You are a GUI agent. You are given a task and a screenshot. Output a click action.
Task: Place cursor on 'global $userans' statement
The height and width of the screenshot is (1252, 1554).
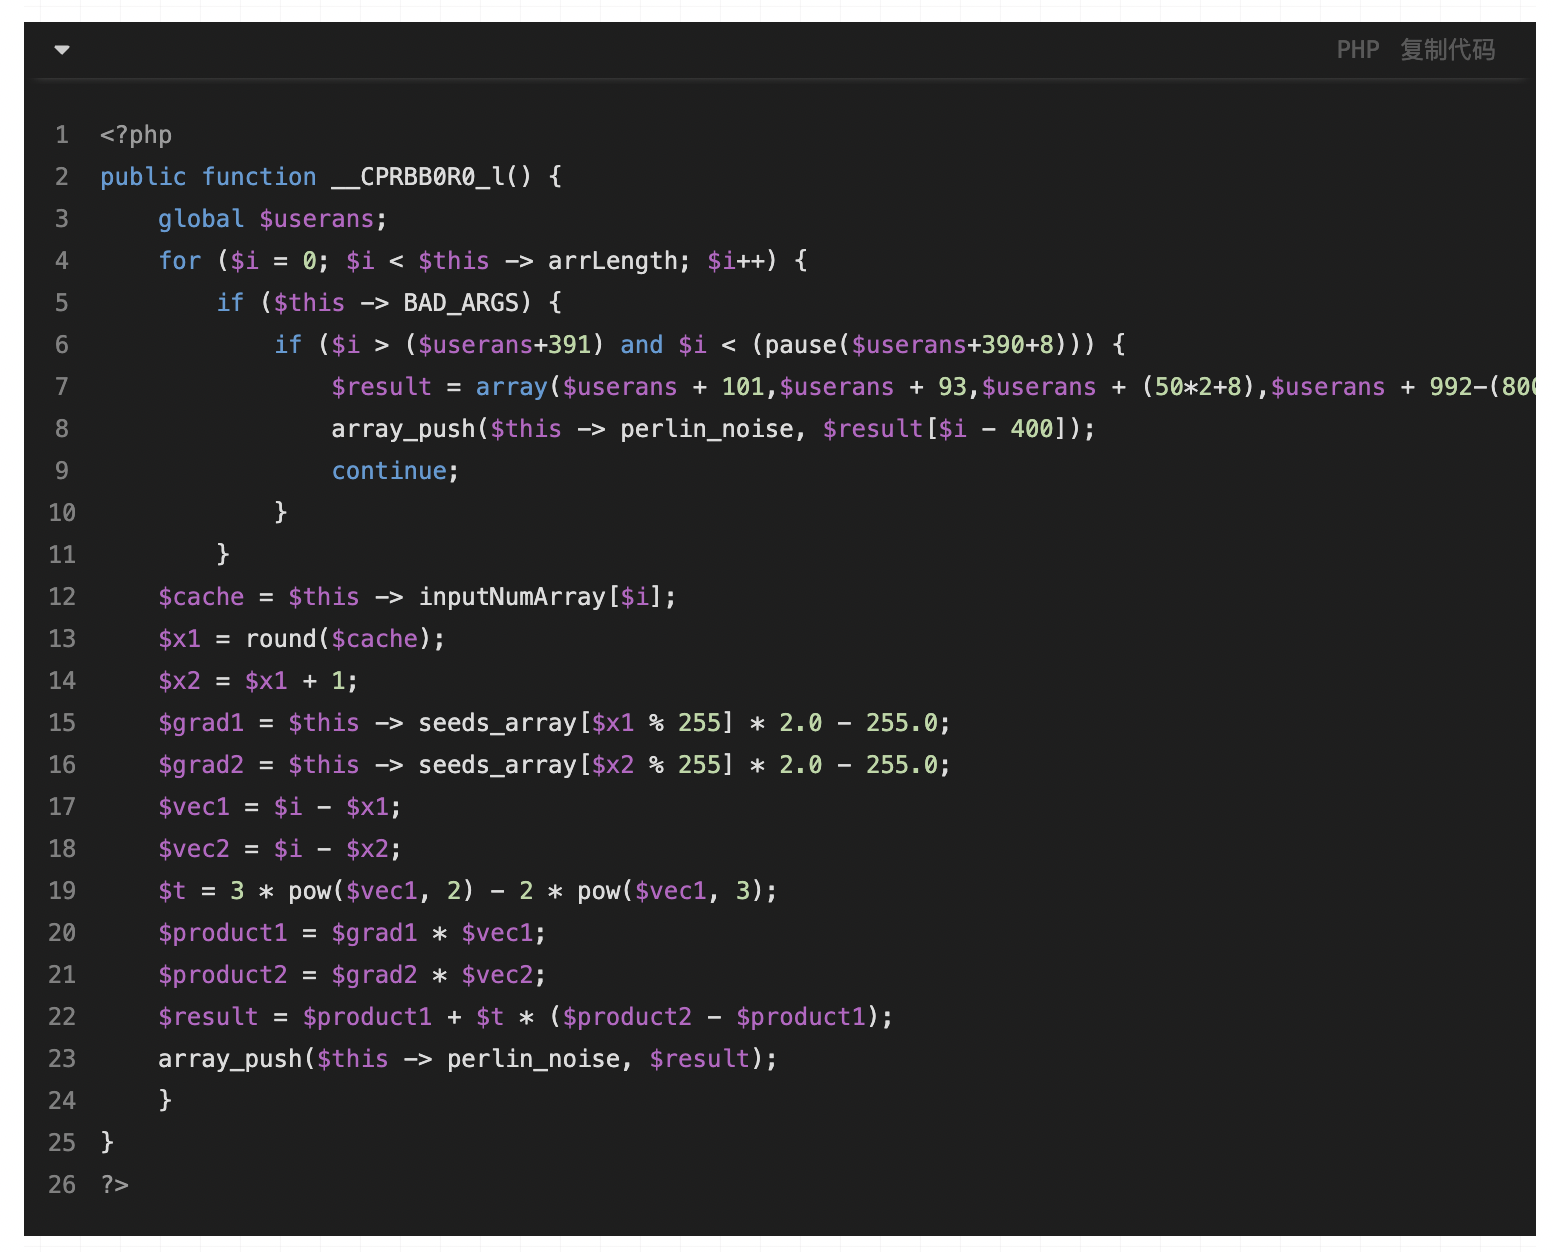[271, 219]
